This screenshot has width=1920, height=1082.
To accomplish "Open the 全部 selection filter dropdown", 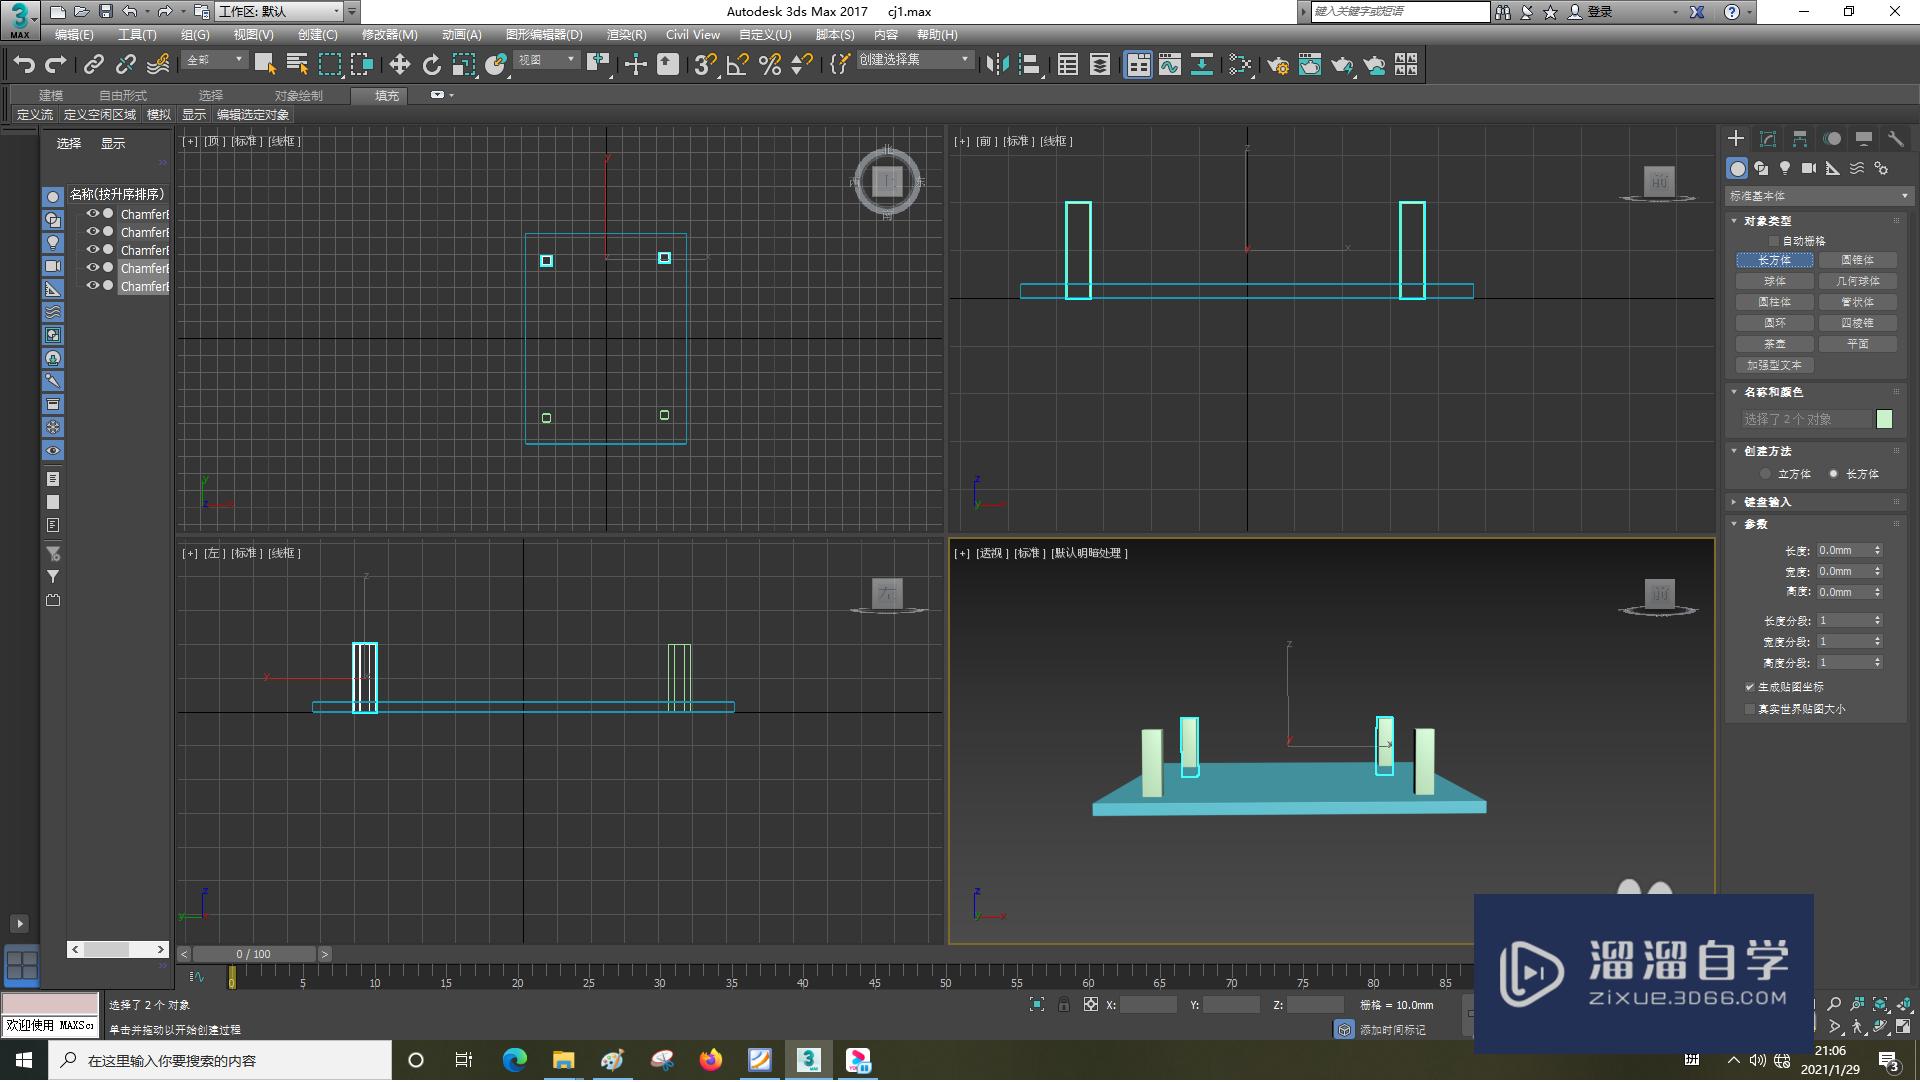I will (x=215, y=61).
